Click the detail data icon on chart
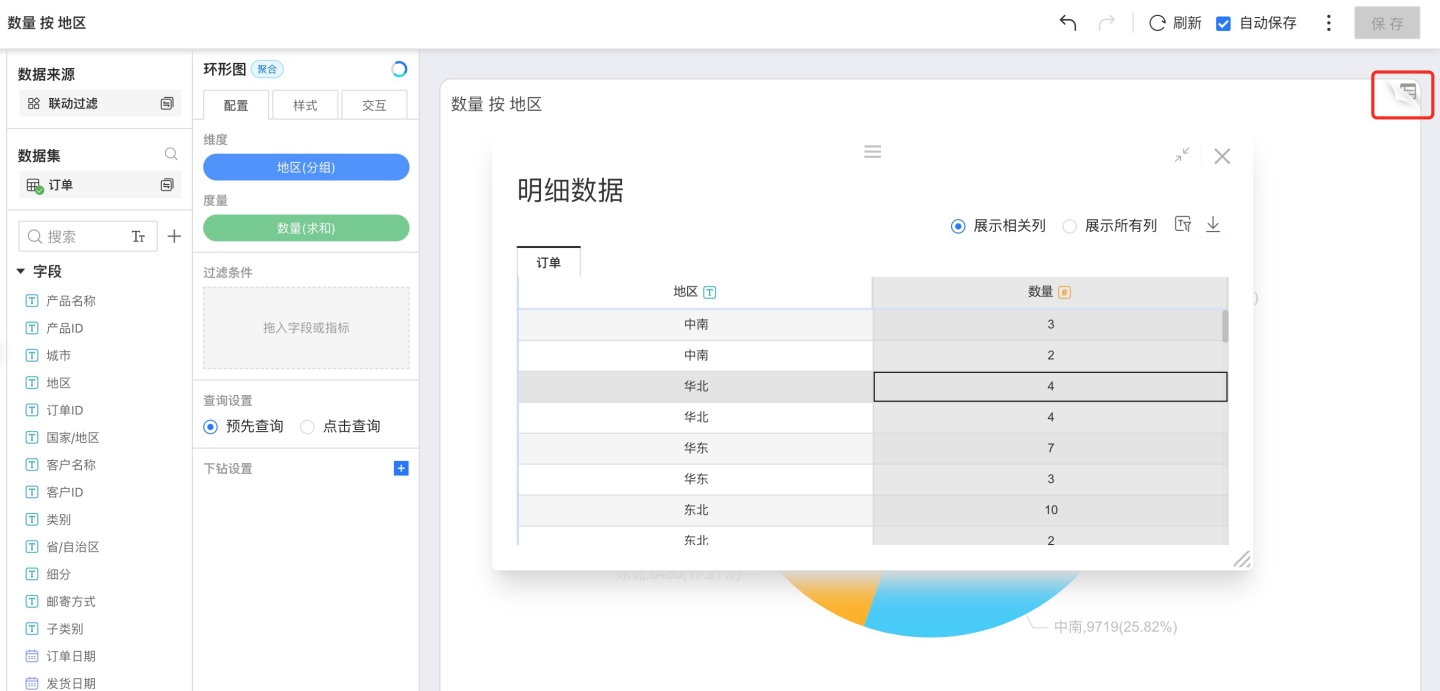 (x=1408, y=92)
